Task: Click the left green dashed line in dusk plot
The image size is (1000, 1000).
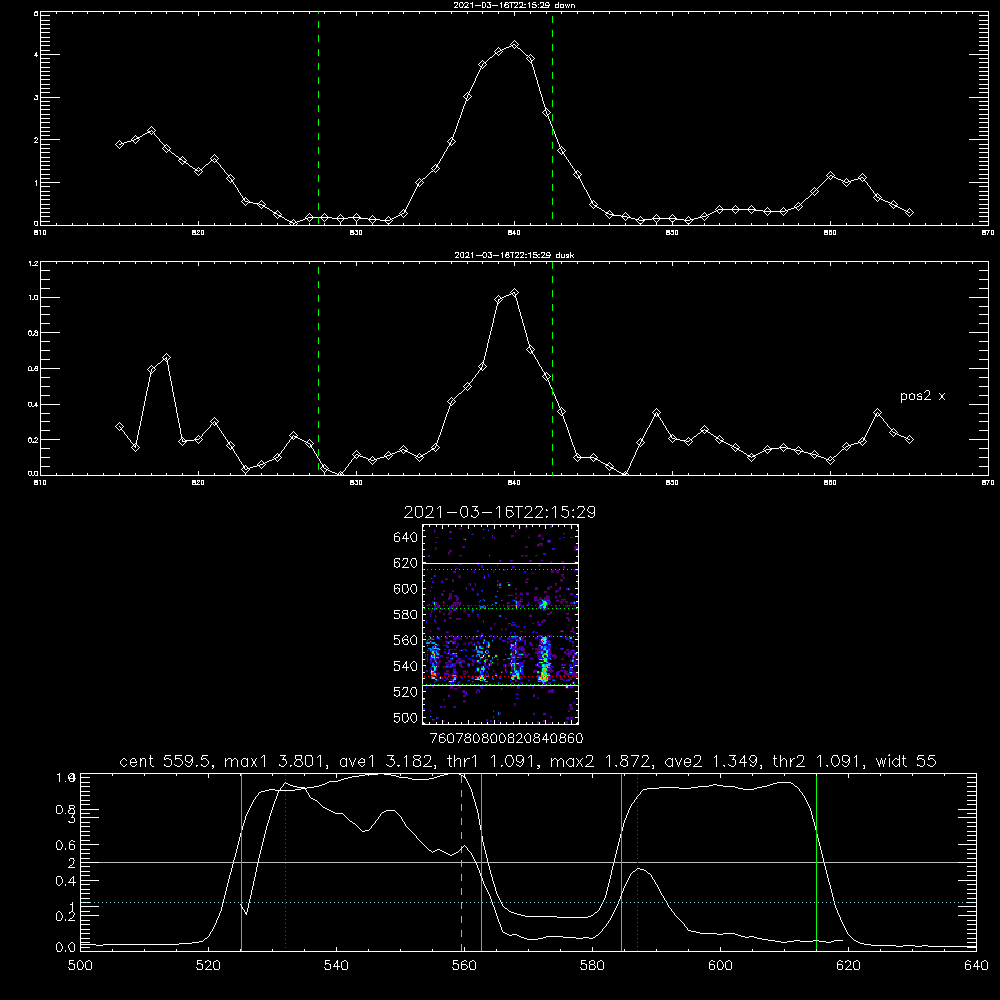Action: pos(318,368)
